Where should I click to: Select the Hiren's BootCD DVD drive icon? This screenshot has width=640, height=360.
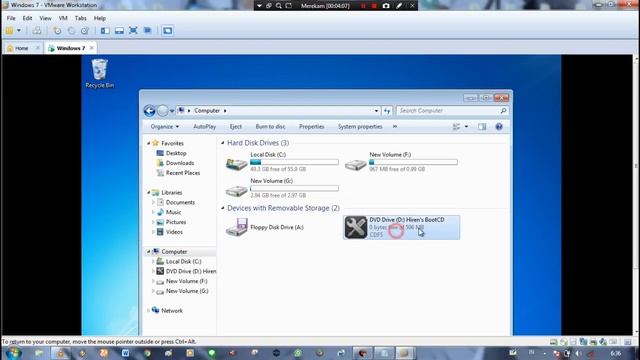pos(356,227)
